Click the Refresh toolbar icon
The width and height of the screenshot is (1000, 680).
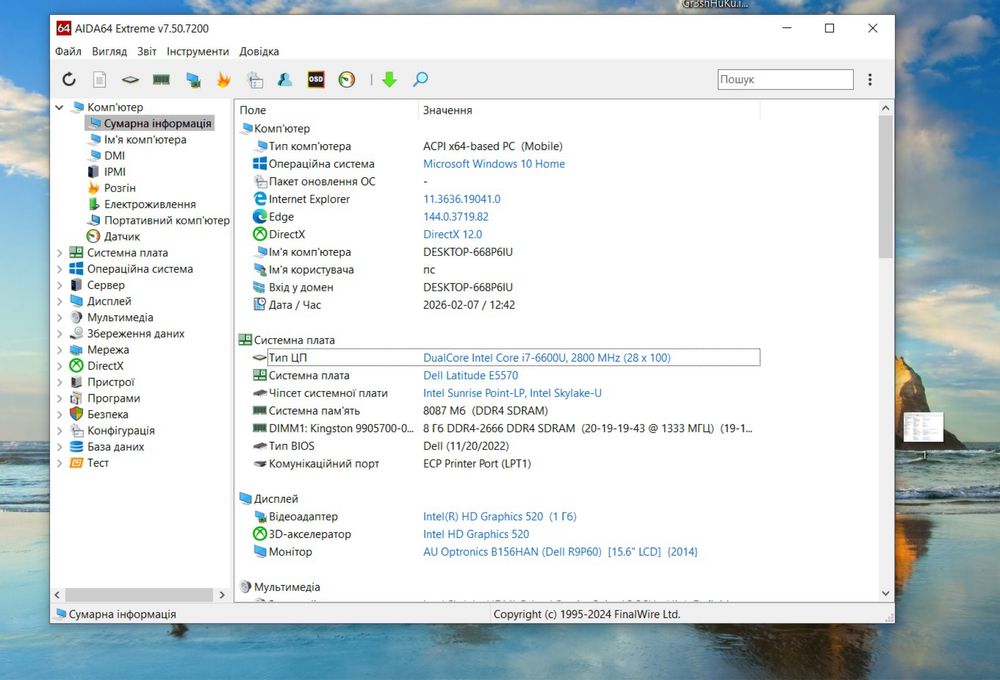click(x=69, y=79)
